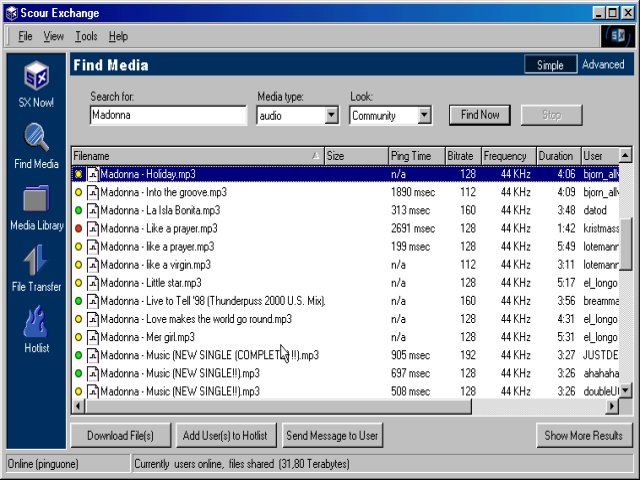This screenshot has height=480, width=640.
Task: Select row Madonna - Music (NEW SINGLE!!).mp3 with 697 msec
Action: pos(345,373)
